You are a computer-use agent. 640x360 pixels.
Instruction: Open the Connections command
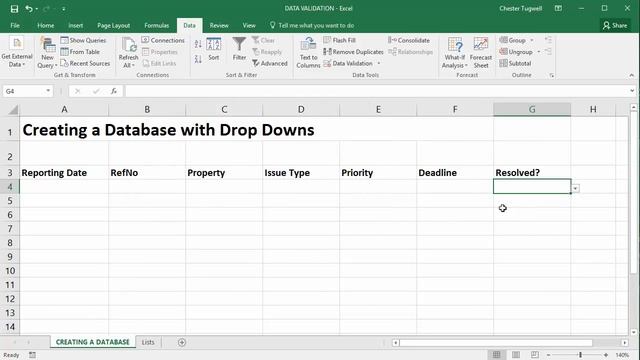(x=163, y=40)
